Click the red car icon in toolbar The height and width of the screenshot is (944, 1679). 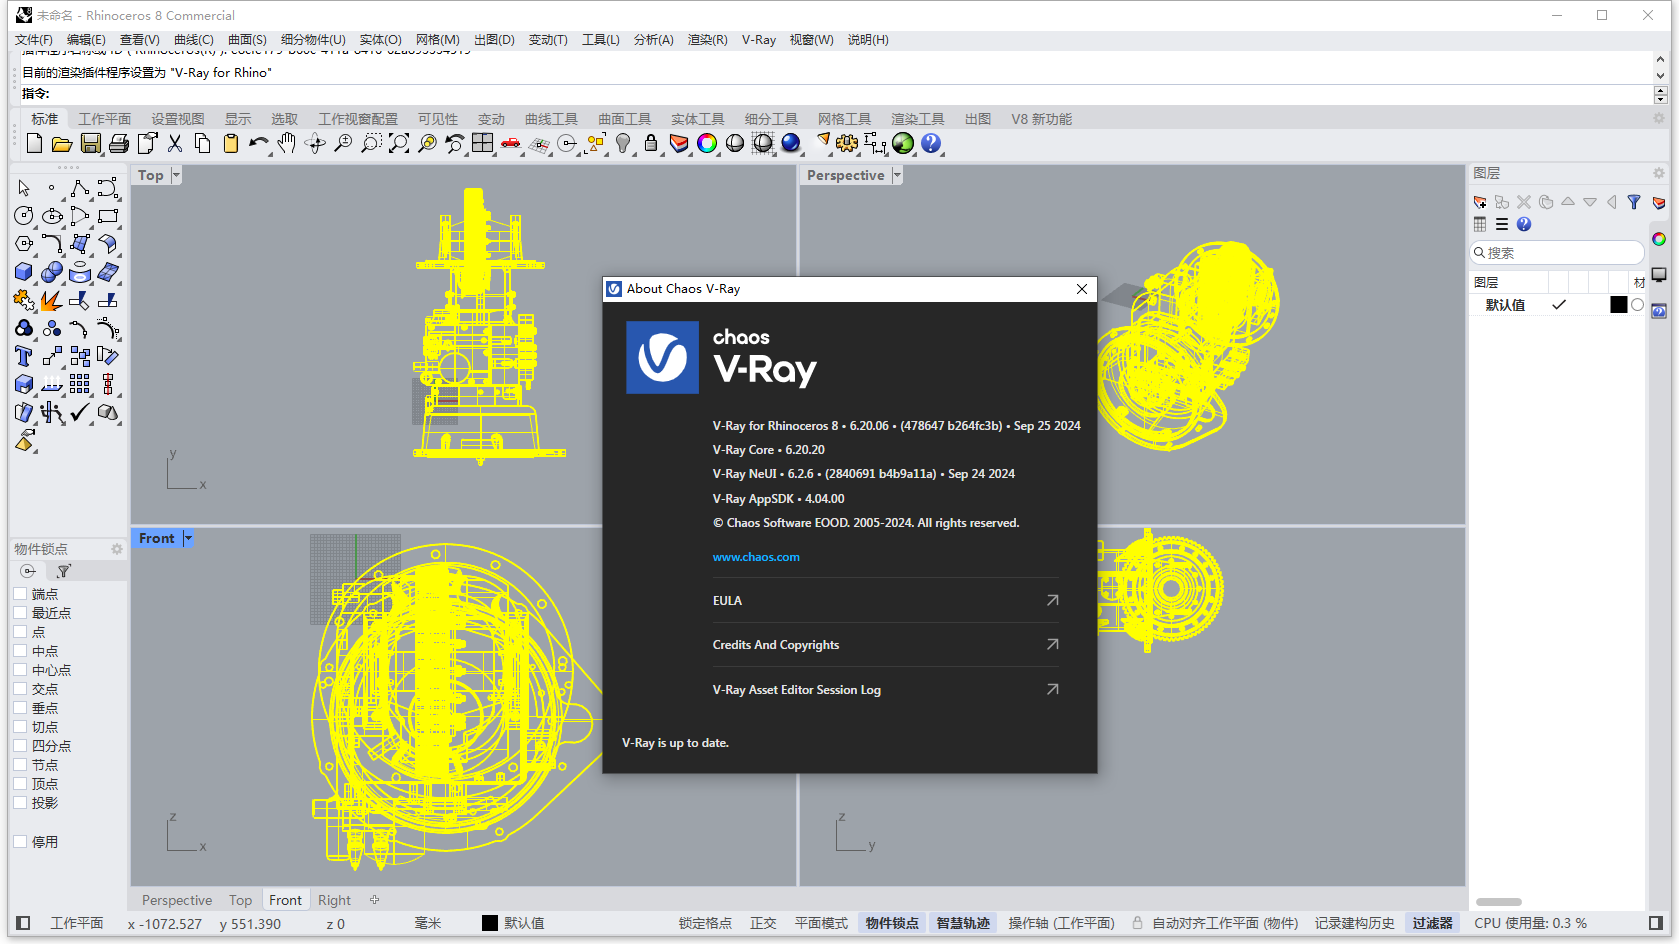pyautogui.click(x=511, y=143)
